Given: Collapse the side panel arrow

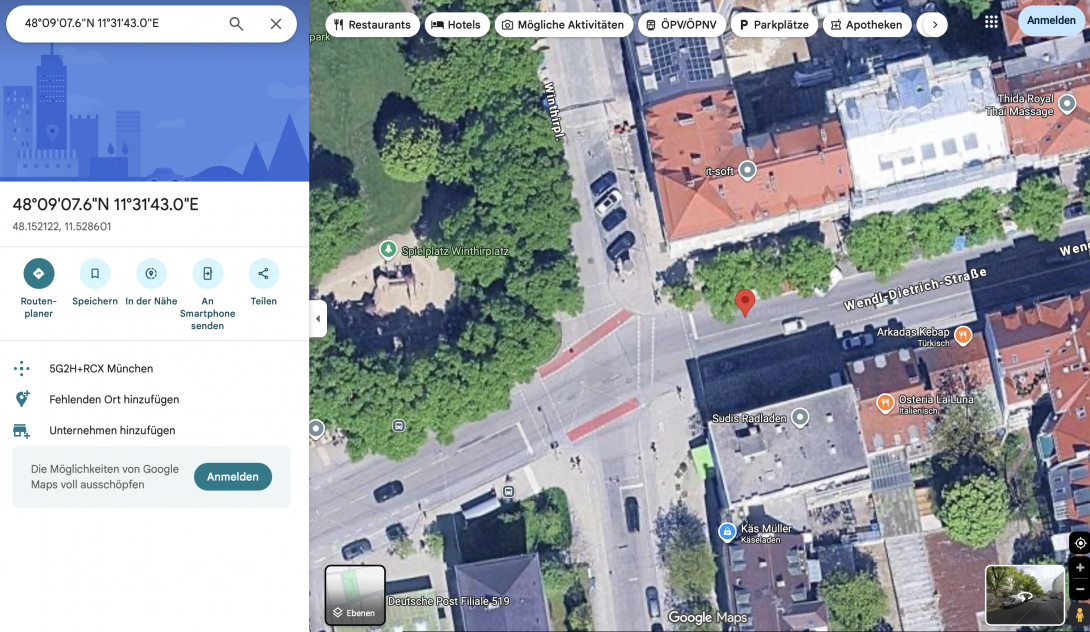Looking at the screenshot, I should [x=318, y=319].
